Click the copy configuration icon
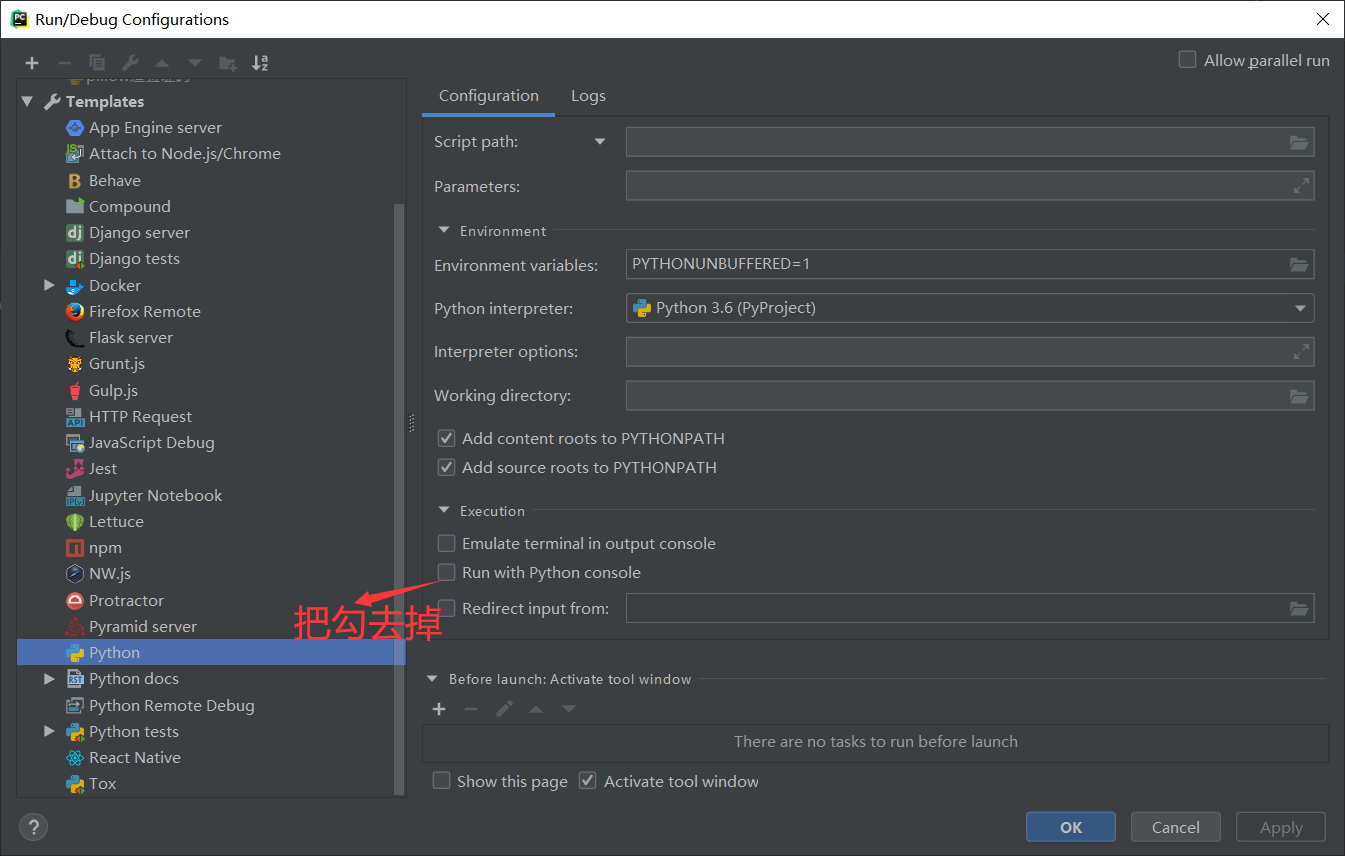The image size is (1345, 856). [x=97, y=63]
